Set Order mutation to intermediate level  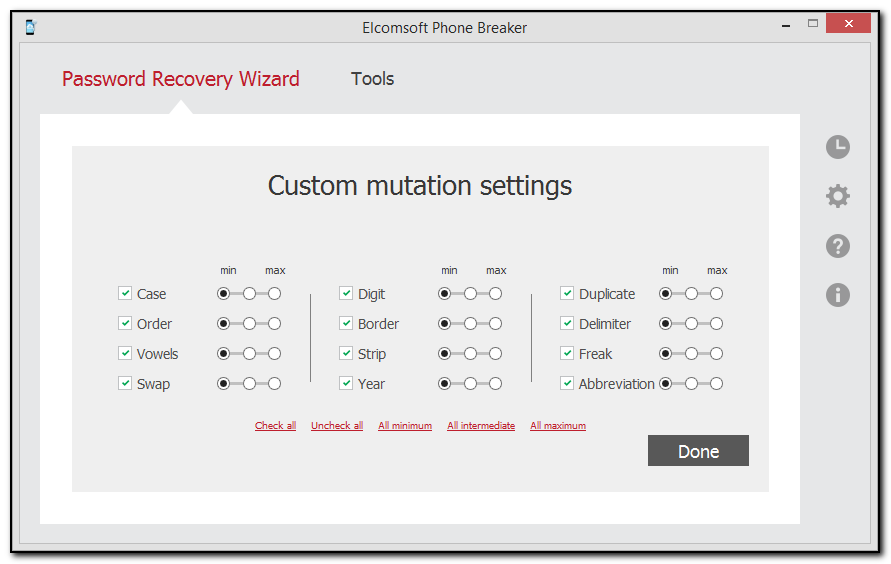coord(249,324)
